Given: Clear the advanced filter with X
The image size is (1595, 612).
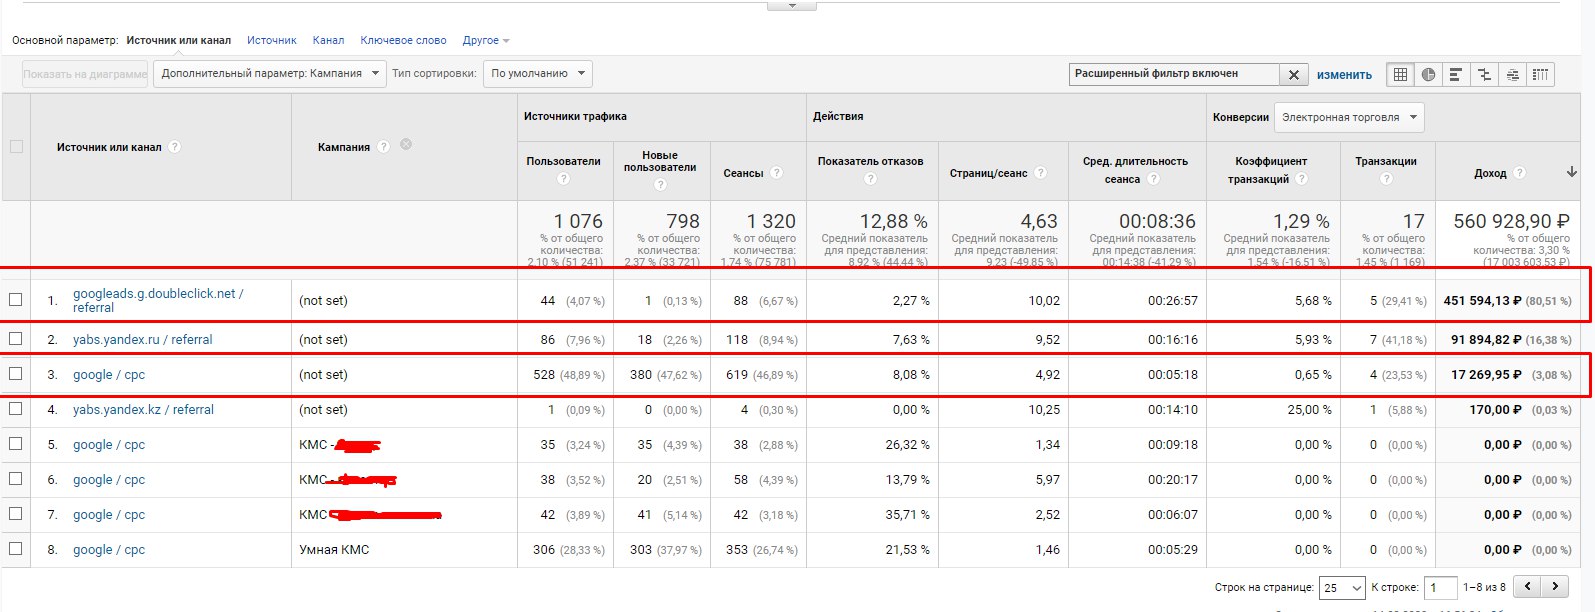Looking at the screenshot, I should (x=1294, y=74).
